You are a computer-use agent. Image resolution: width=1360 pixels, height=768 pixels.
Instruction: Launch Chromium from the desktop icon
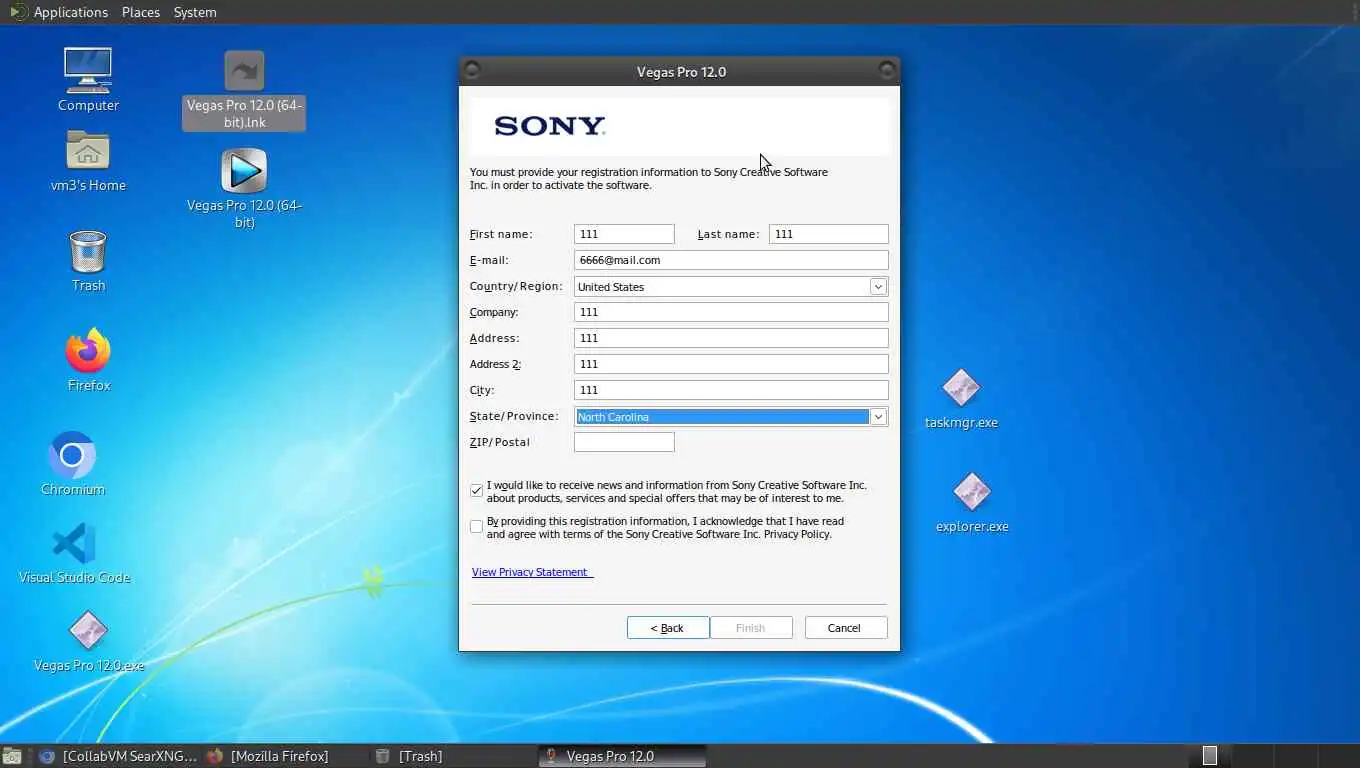[x=72, y=455]
